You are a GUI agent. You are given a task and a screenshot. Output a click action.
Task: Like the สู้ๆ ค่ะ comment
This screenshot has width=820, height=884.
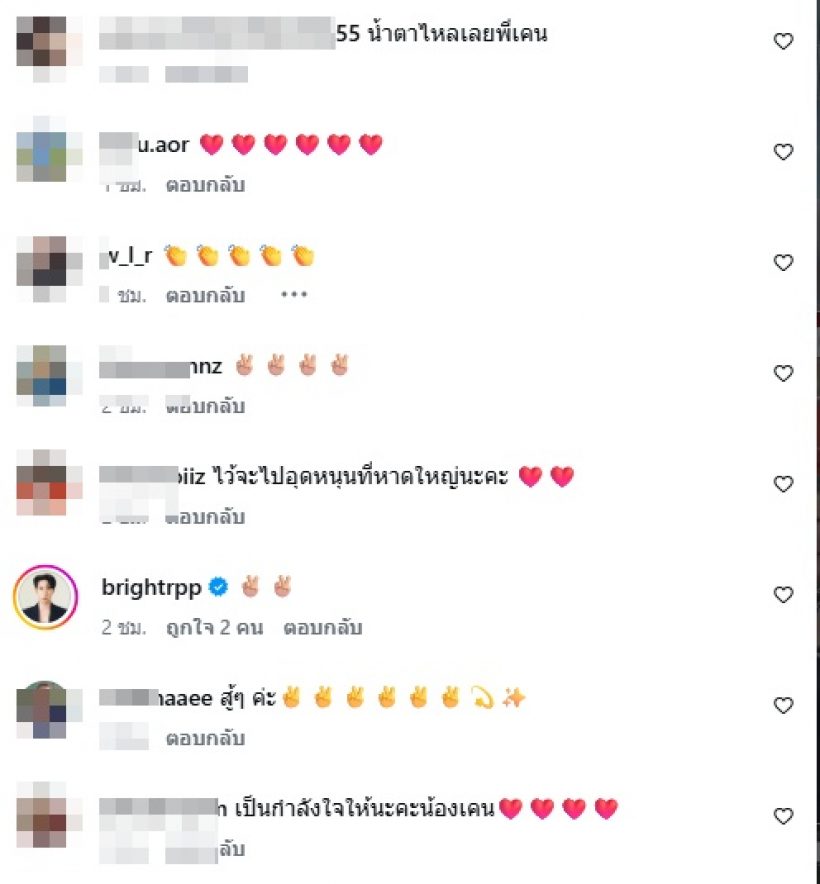783,705
